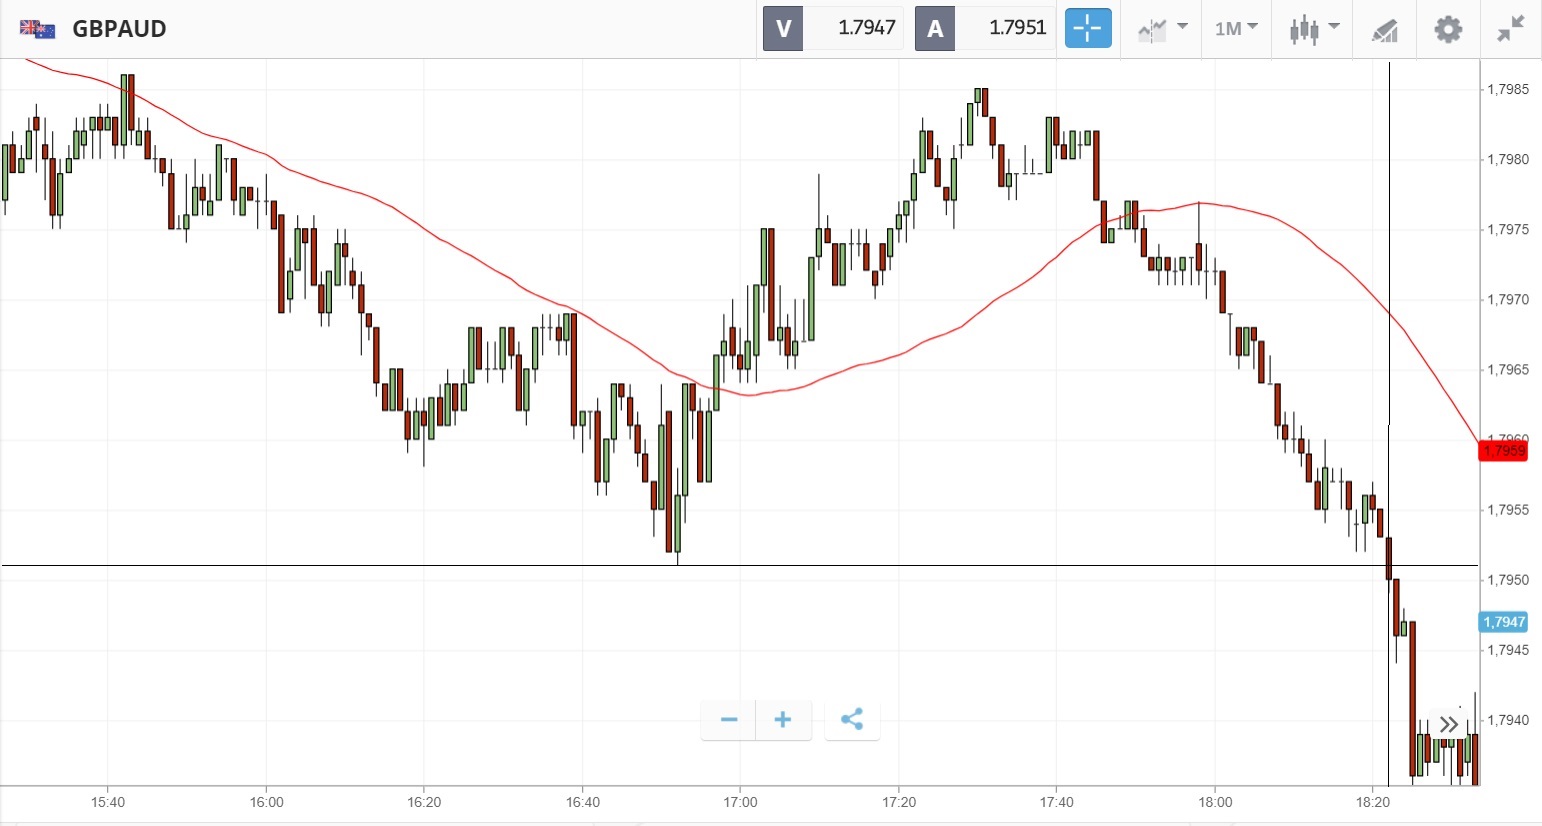This screenshot has height=826, width=1542.
Task: Open the drawing tools pencil icon
Action: click(x=1384, y=30)
